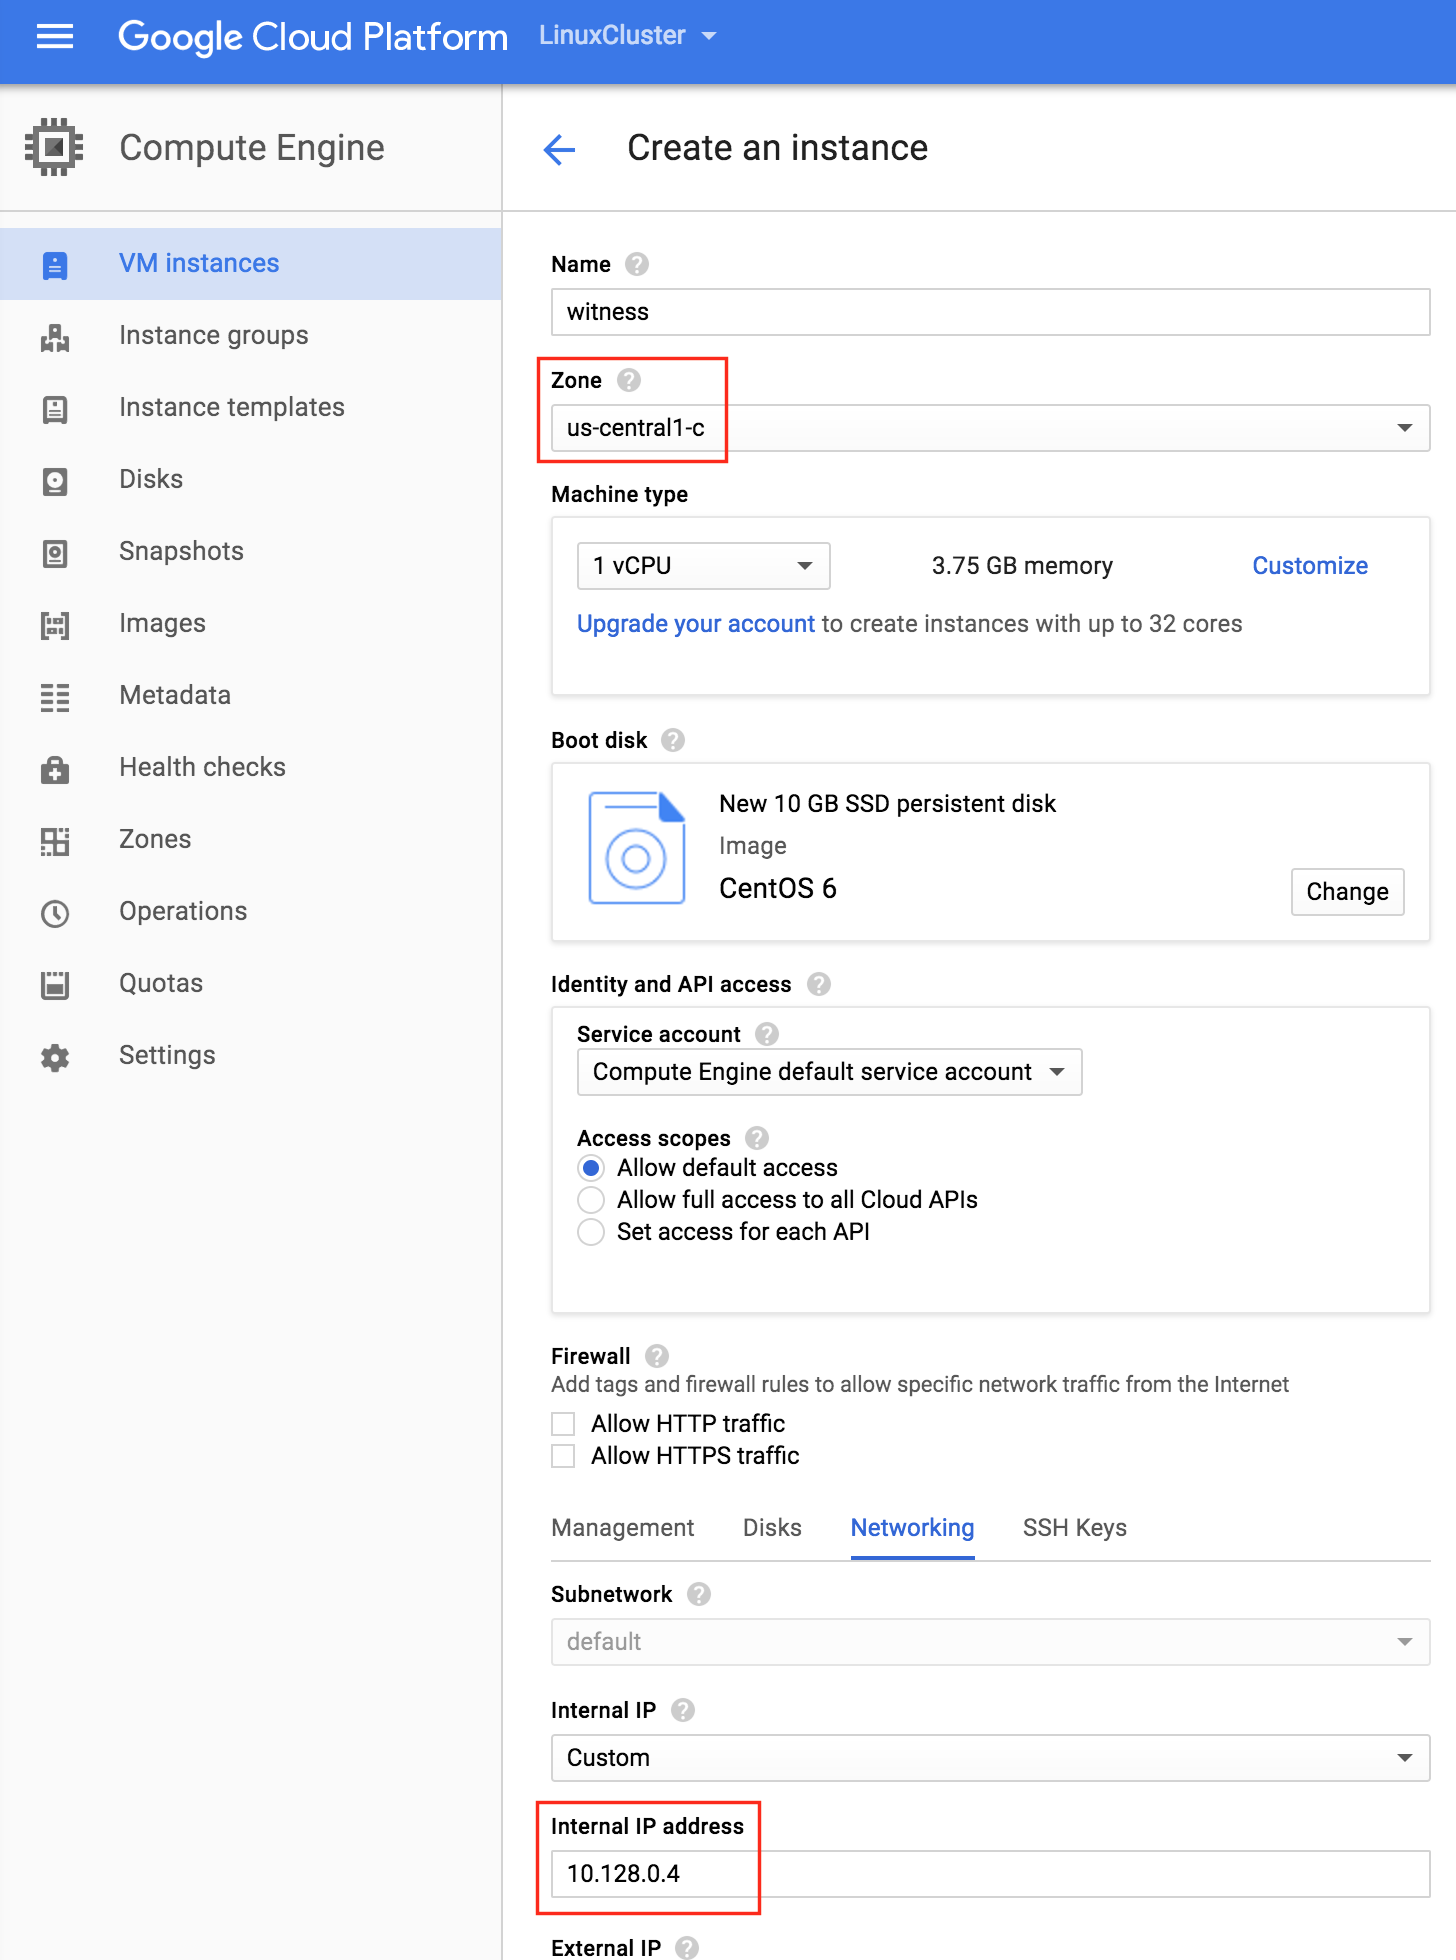
Task: Enable Allow HTTPS traffic checkbox
Action: click(x=564, y=1456)
